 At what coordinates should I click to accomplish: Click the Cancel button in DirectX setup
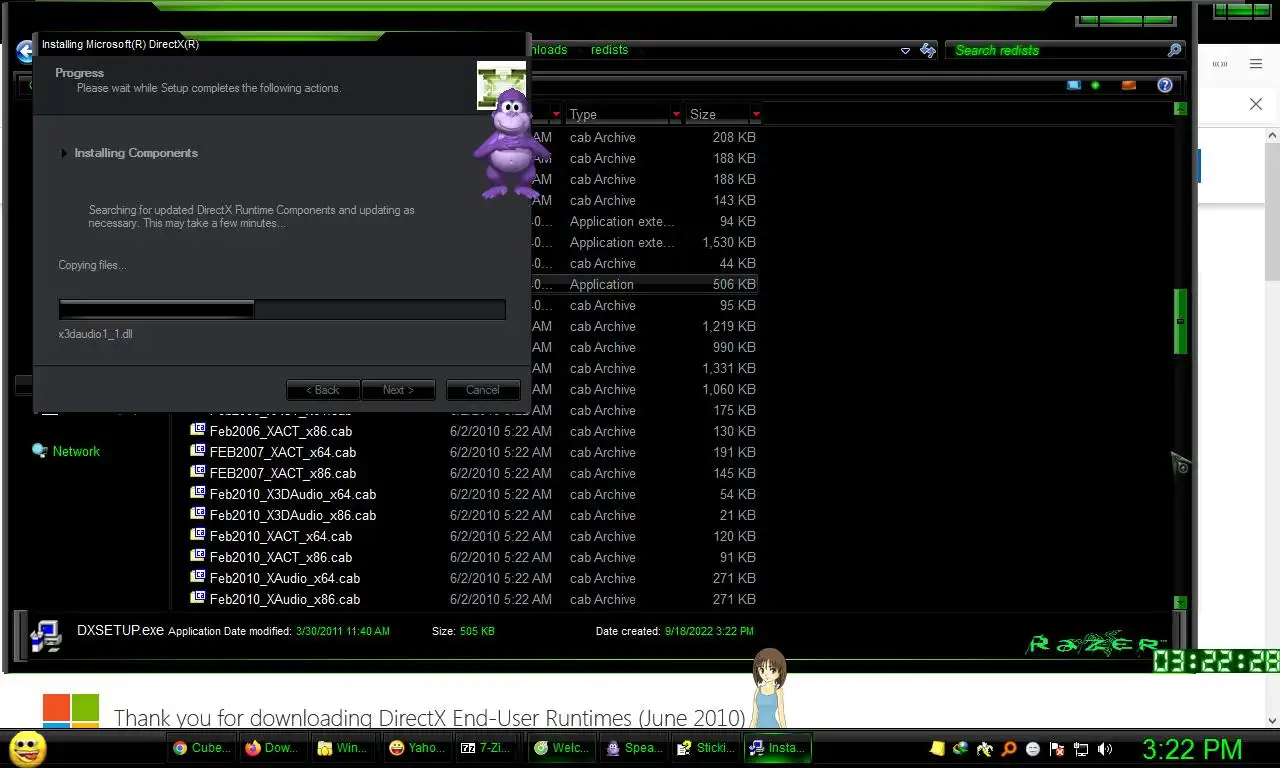483,390
